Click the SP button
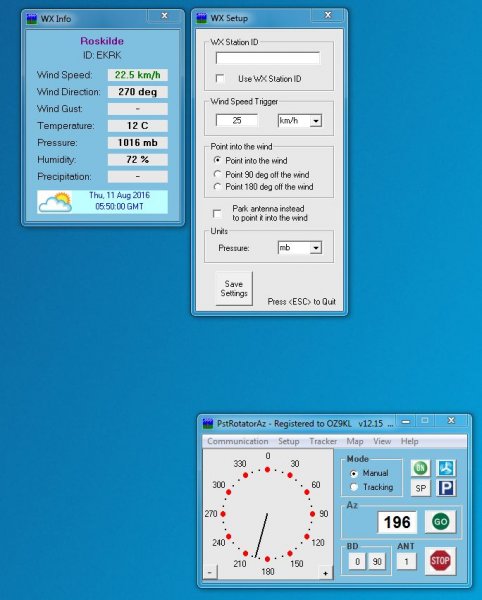This screenshot has height=600, width=482. 420,488
